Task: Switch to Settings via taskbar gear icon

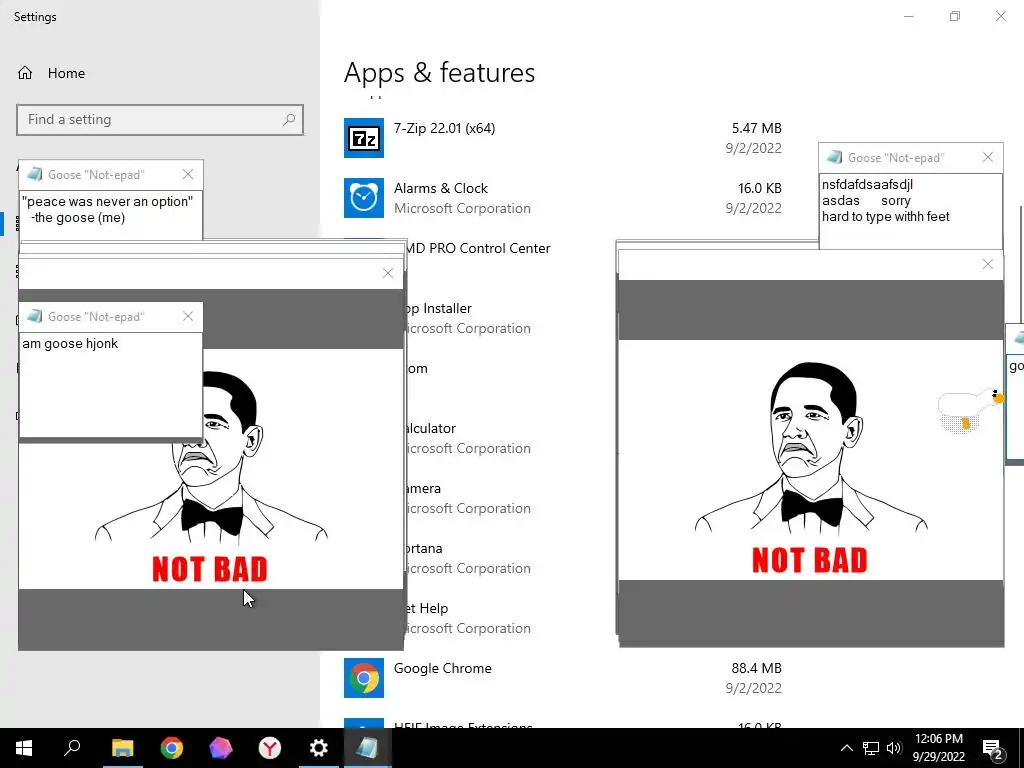Action: coord(319,748)
